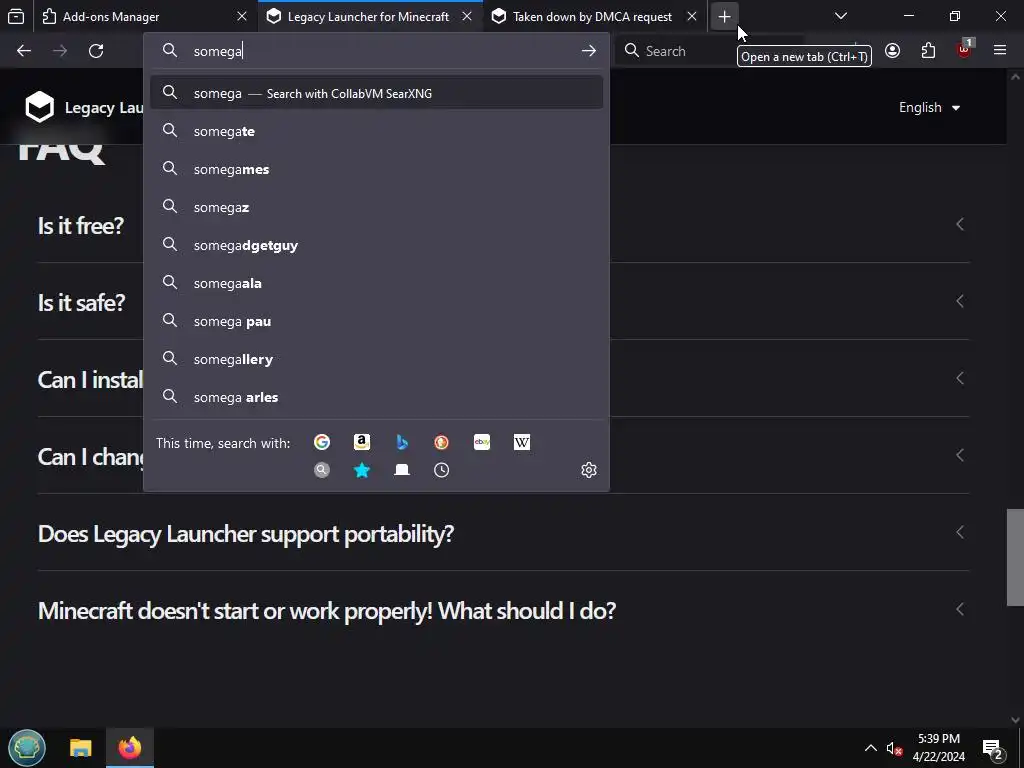Click the go arrow in the address bar

tap(588, 51)
